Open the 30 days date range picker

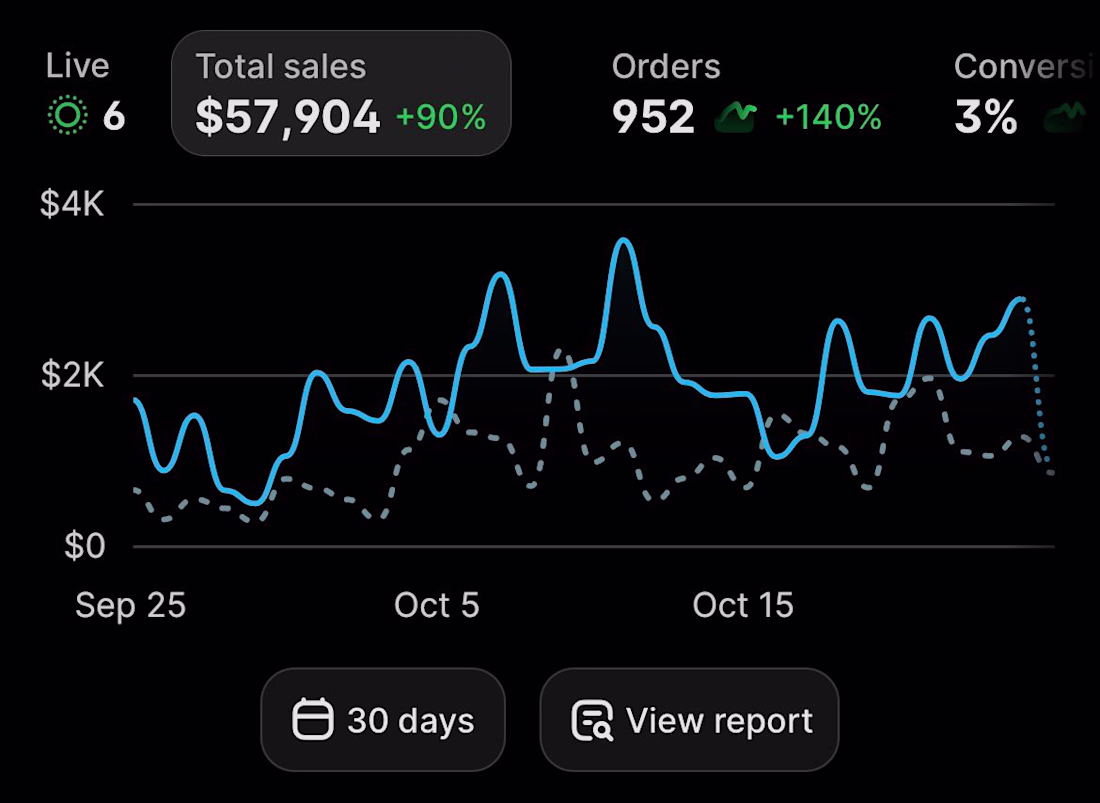(383, 720)
